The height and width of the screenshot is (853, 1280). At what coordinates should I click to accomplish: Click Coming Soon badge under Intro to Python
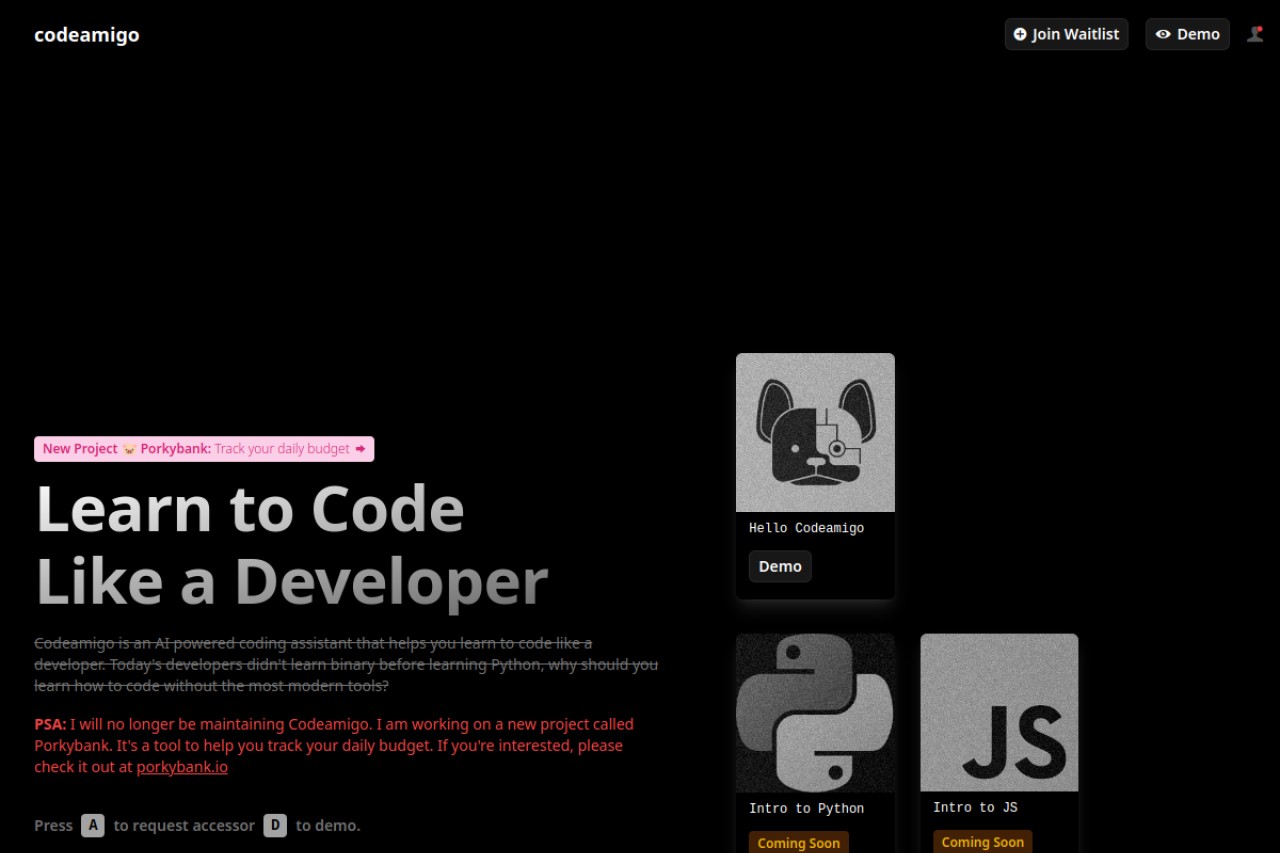click(799, 842)
